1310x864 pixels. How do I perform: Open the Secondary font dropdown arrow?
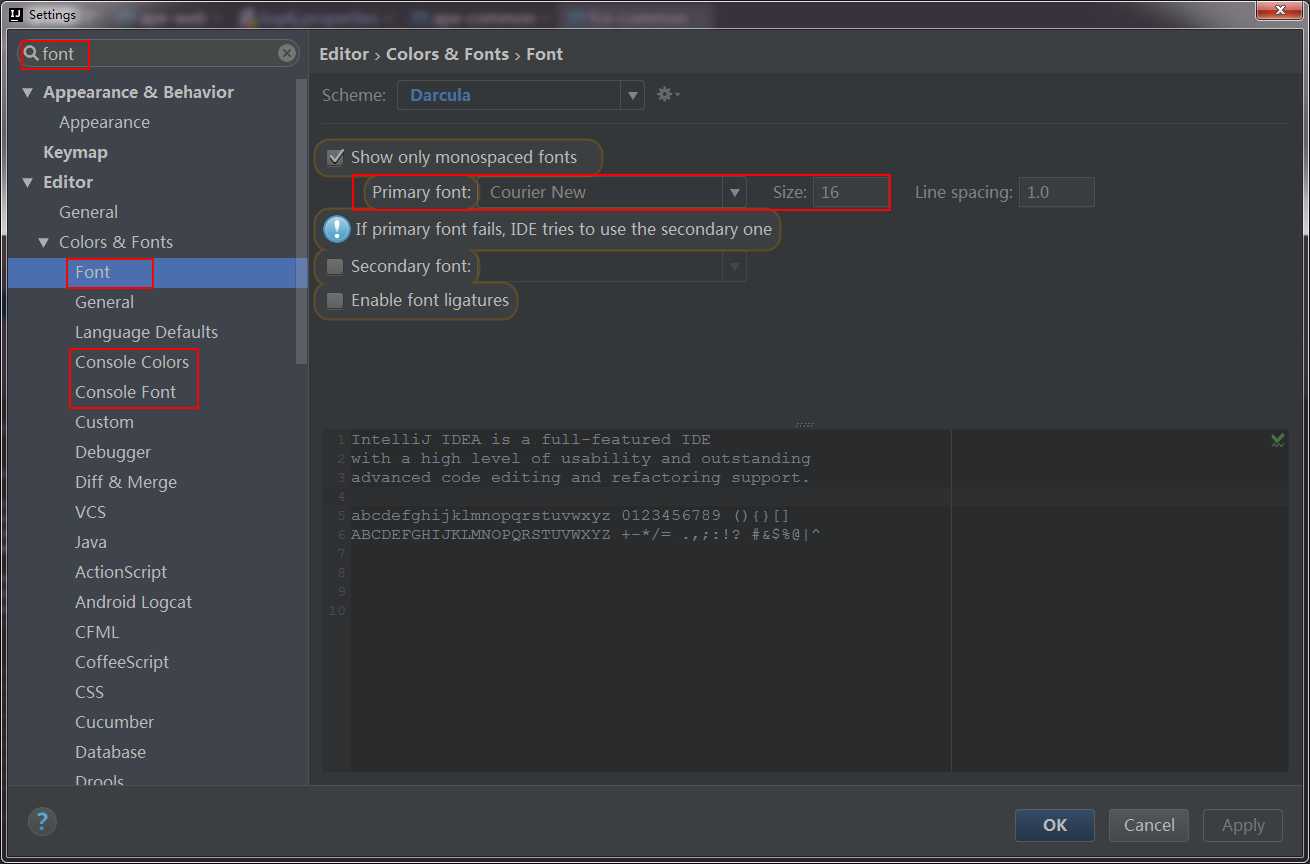click(x=735, y=267)
